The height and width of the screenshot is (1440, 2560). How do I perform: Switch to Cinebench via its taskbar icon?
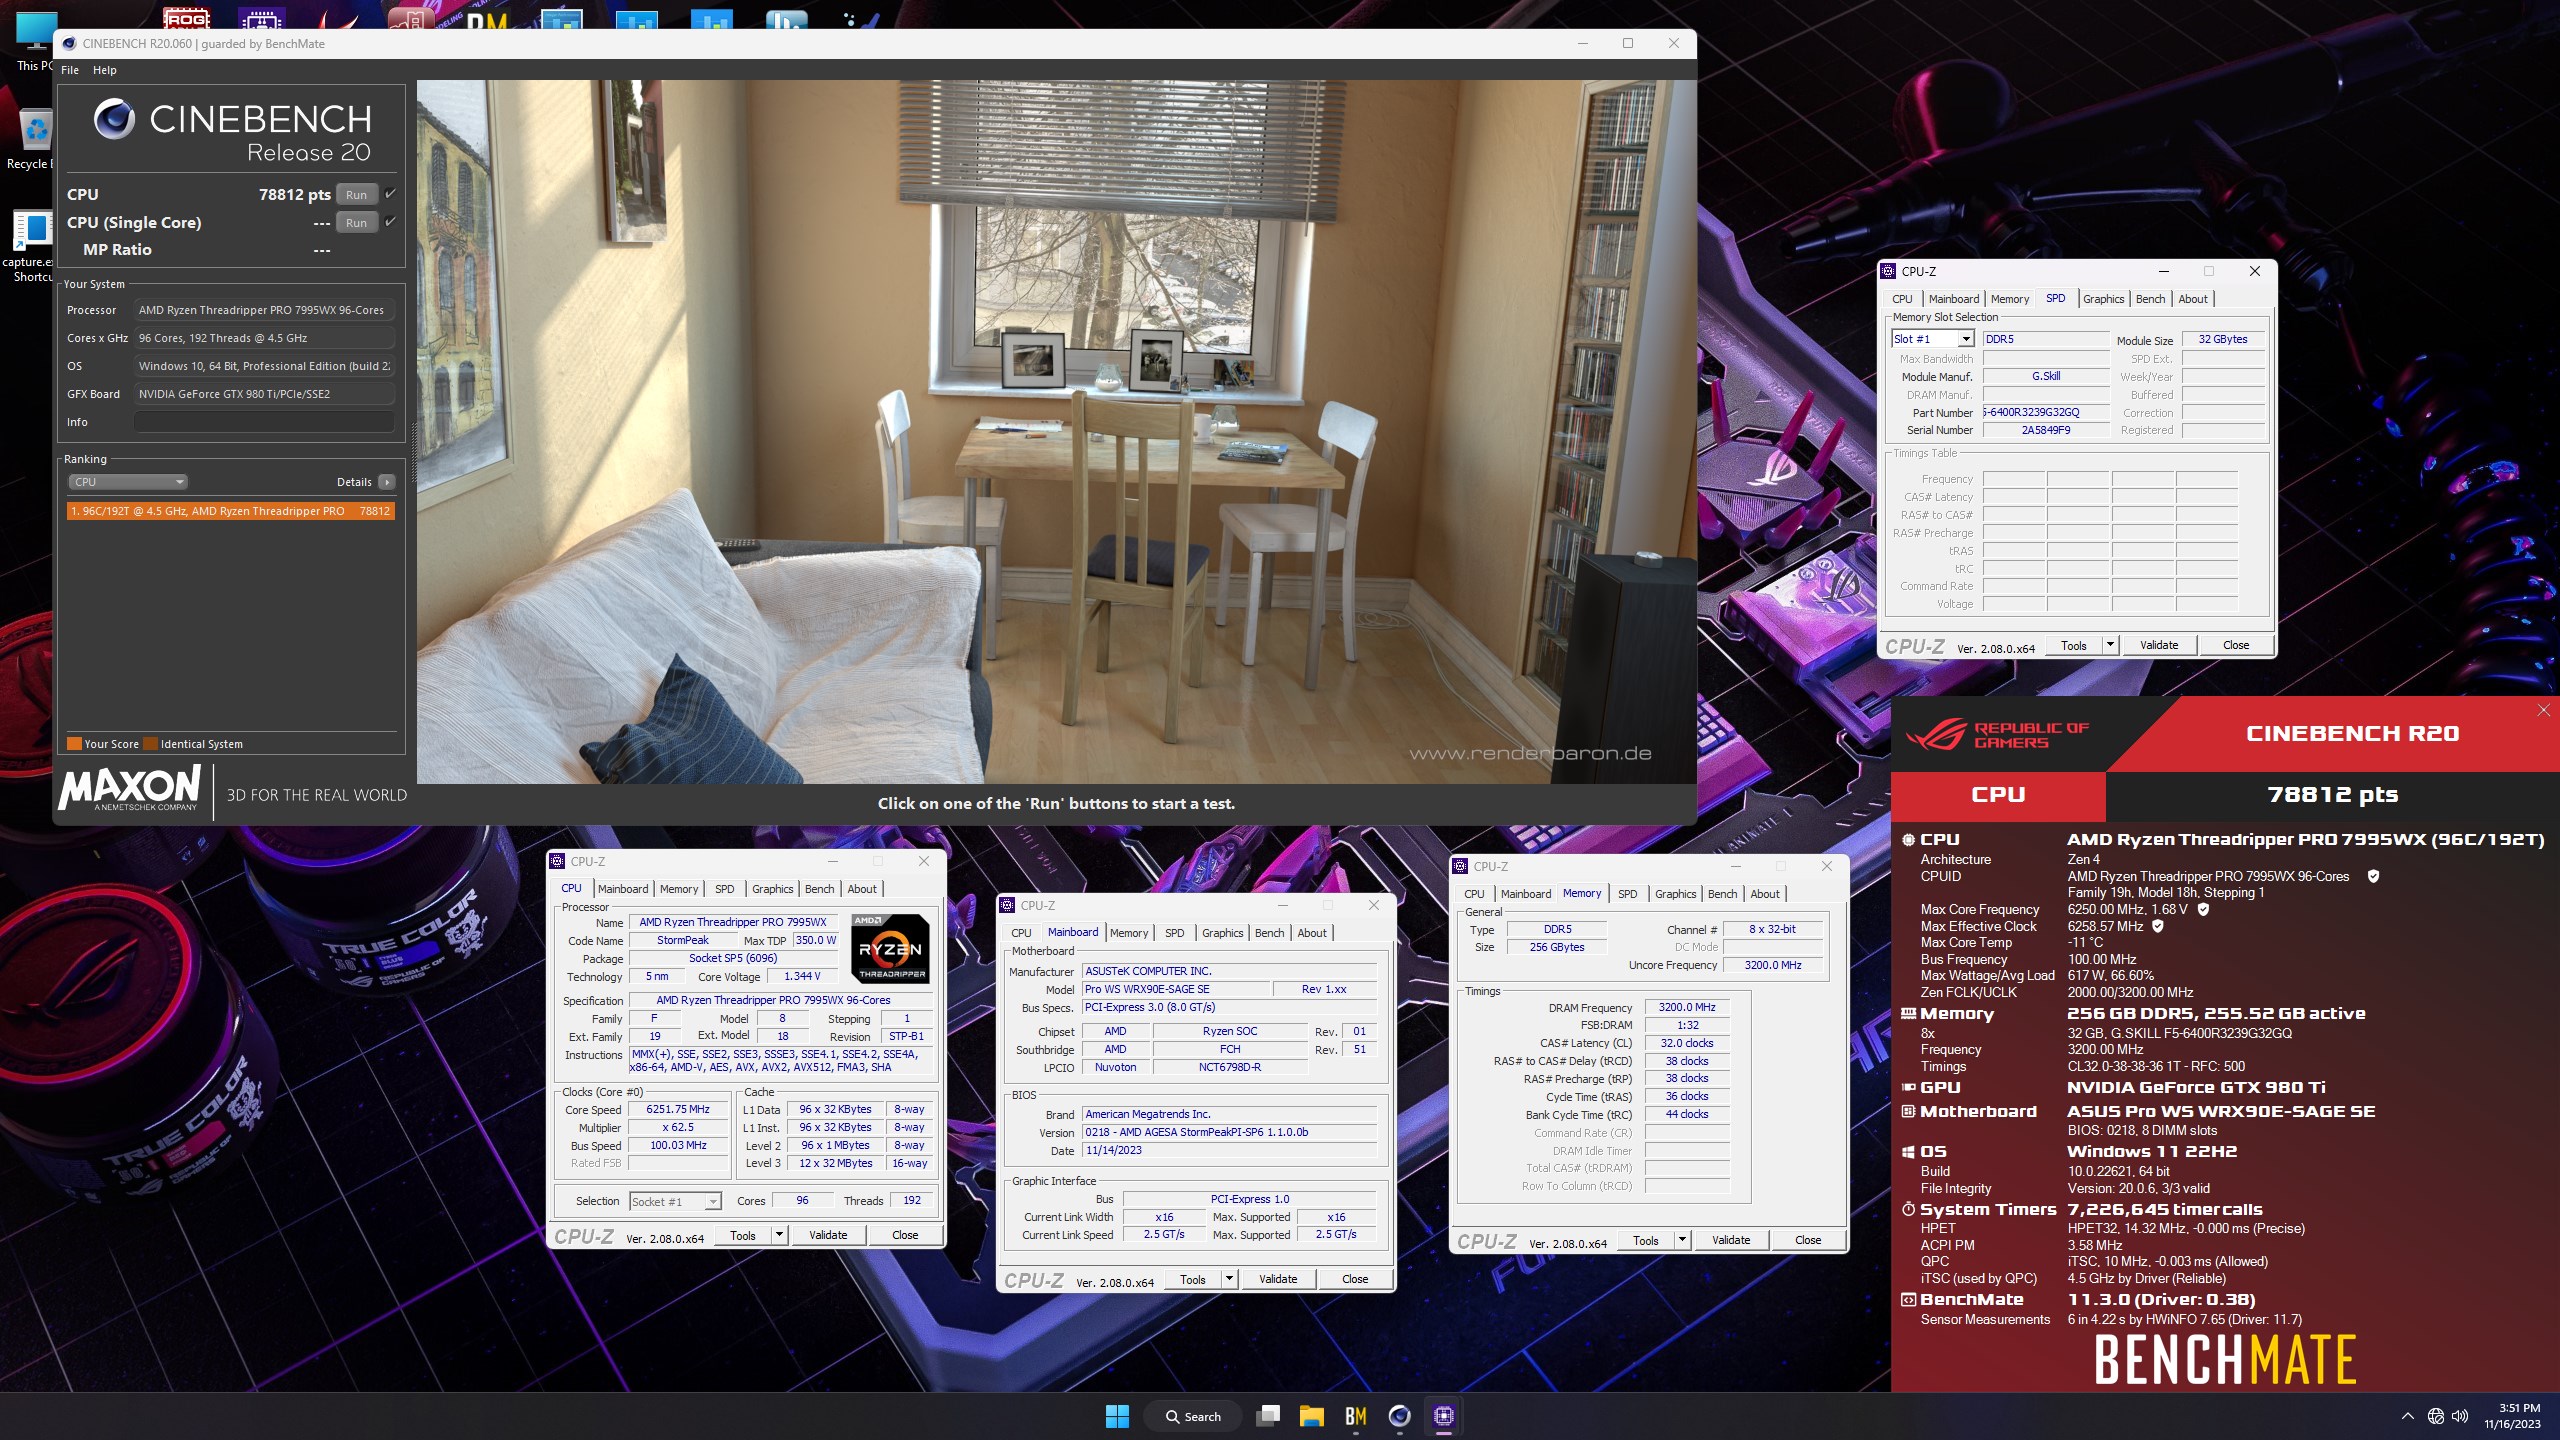(1399, 1416)
